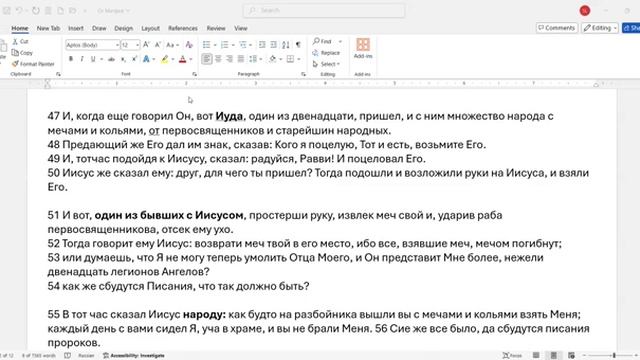
Task: Toggle Italic formatting
Action: point(82,59)
